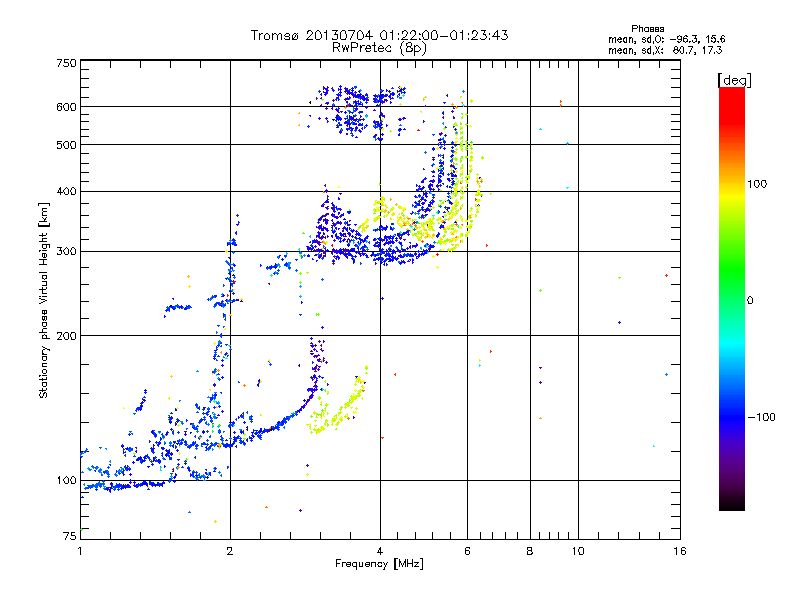Click the x-axis tick label '10'
Image resolution: width=800 pixels, height=600 pixels.
coord(578,551)
